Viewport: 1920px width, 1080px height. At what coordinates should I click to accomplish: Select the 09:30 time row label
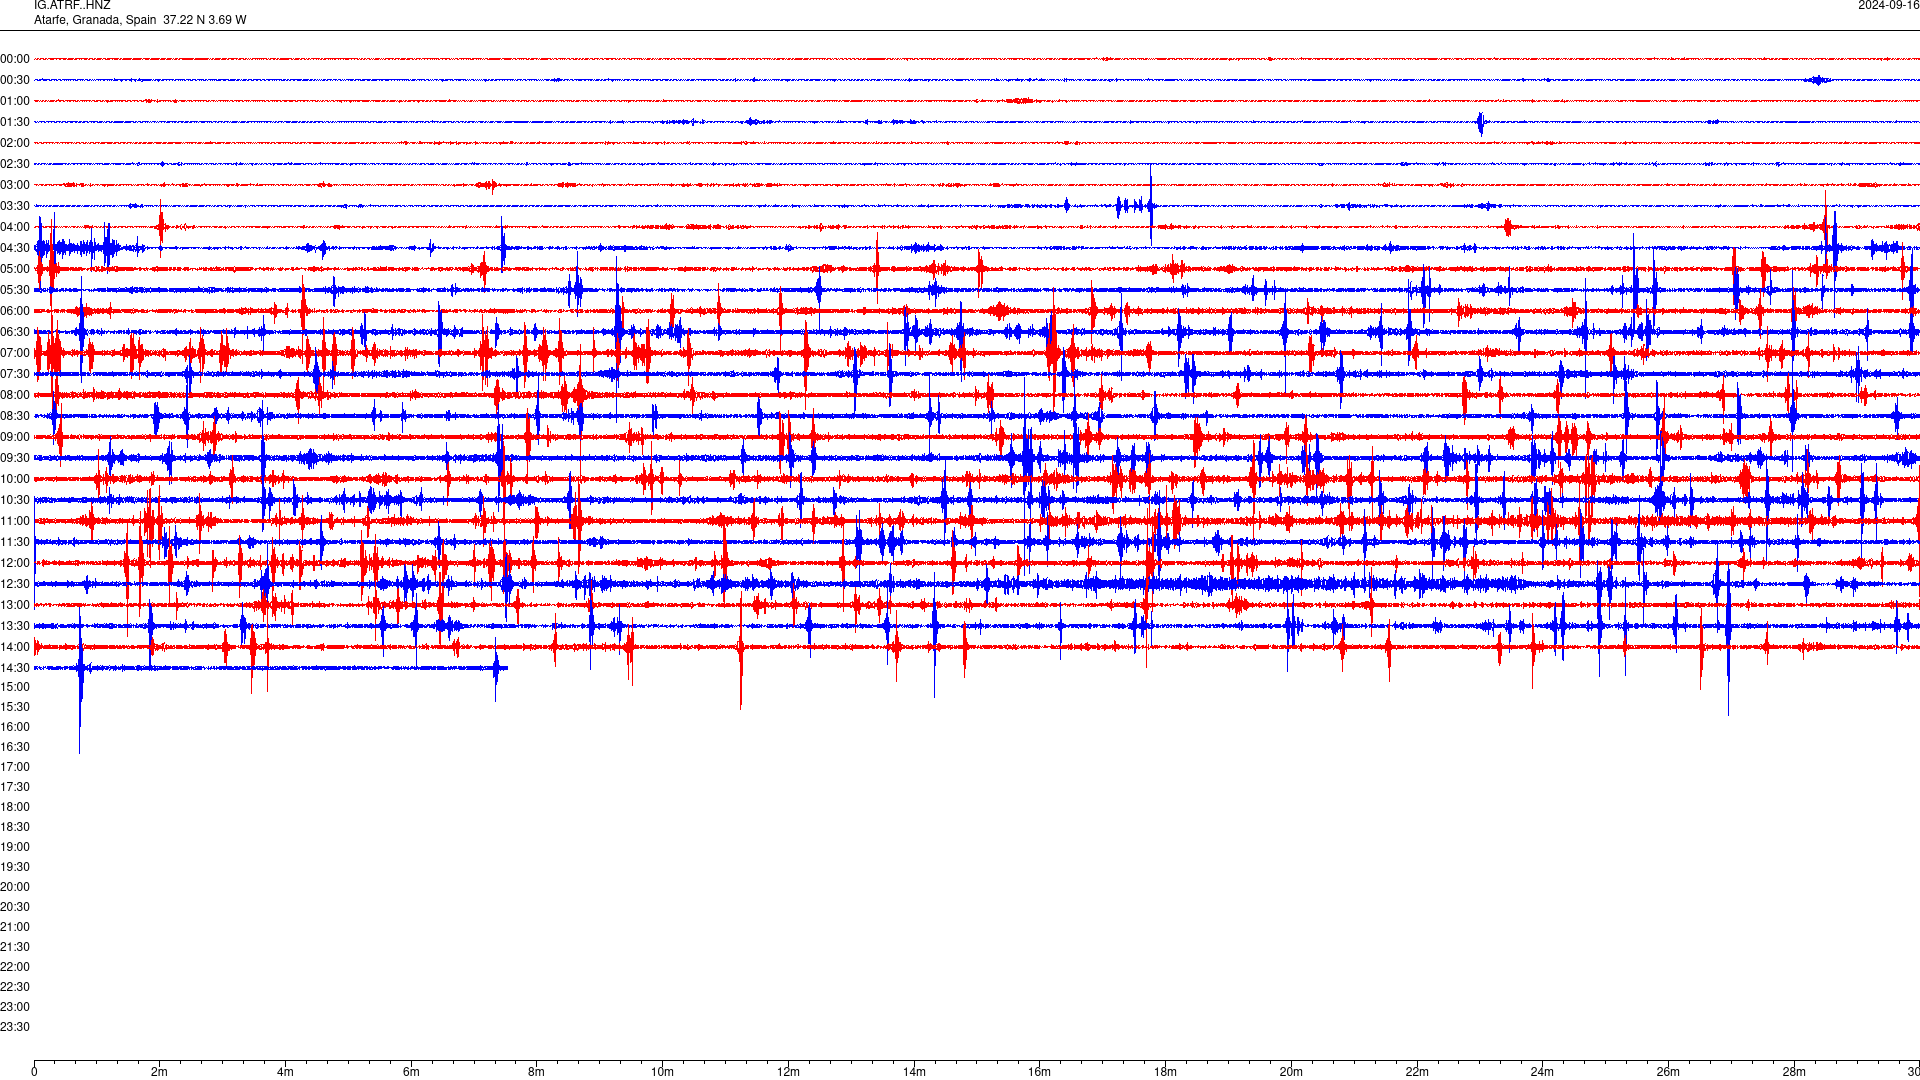pyautogui.click(x=15, y=458)
